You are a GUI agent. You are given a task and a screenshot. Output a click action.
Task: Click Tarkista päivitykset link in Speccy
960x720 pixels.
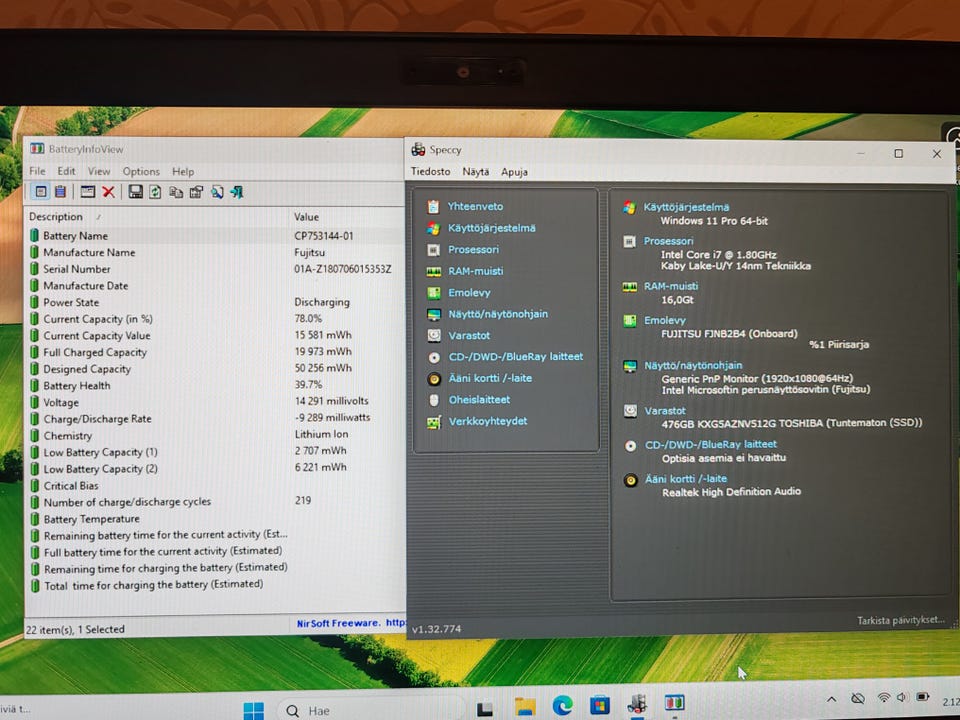coord(901,620)
